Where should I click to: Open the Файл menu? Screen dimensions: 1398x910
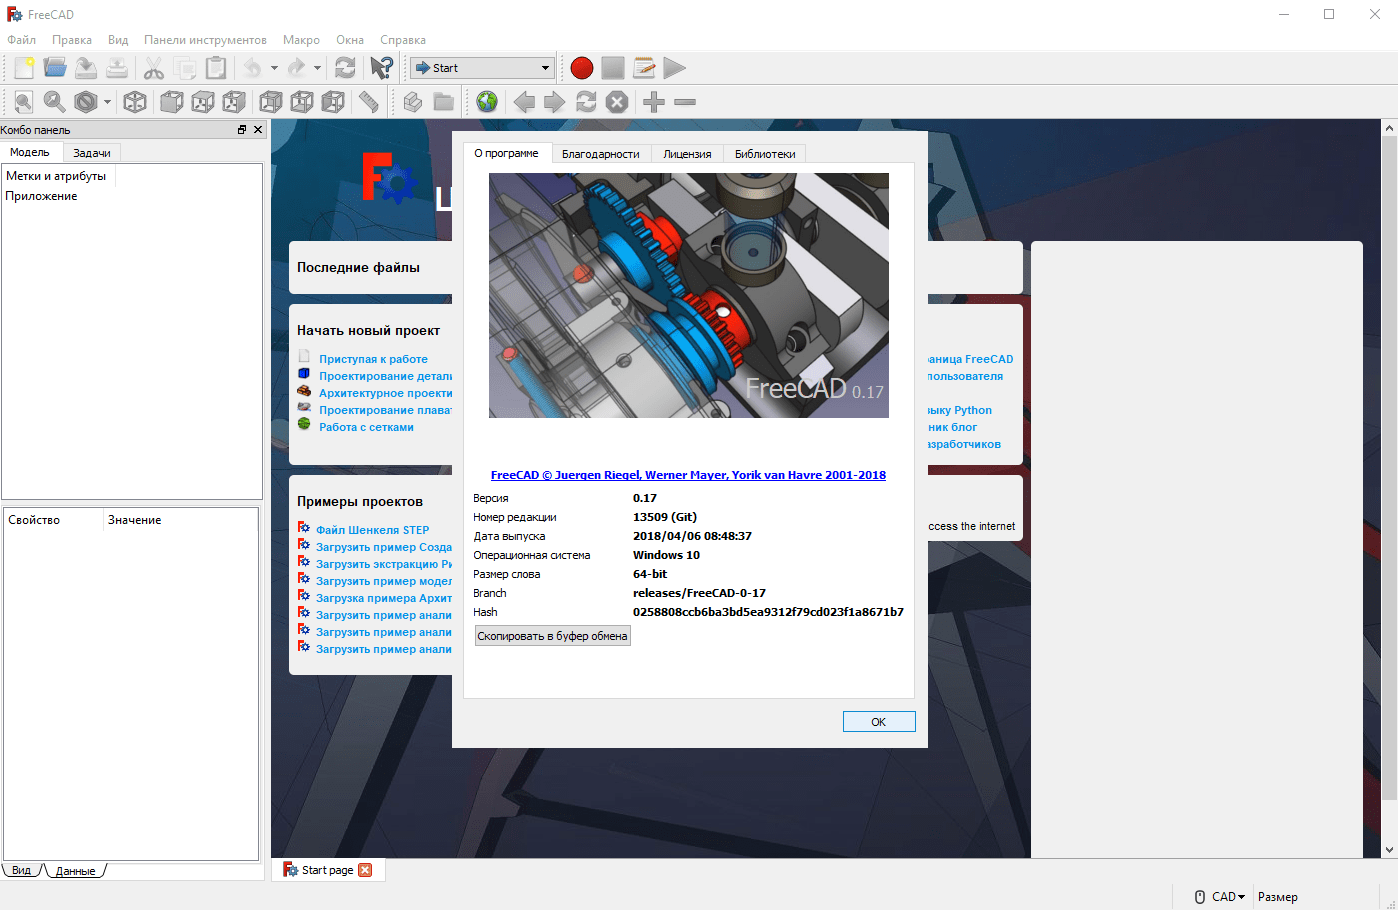[x=21, y=40]
